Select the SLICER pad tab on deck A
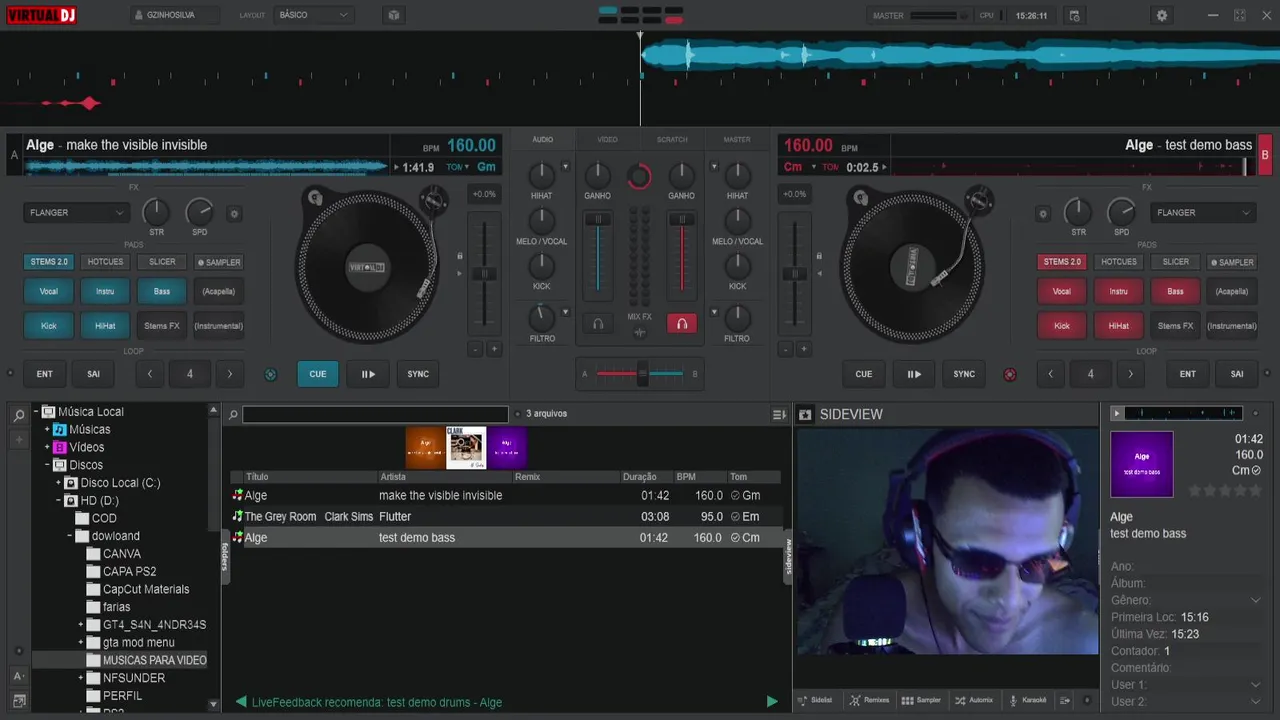Screen dimensions: 1280x720 pyautogui.click(x=162, y=262)
